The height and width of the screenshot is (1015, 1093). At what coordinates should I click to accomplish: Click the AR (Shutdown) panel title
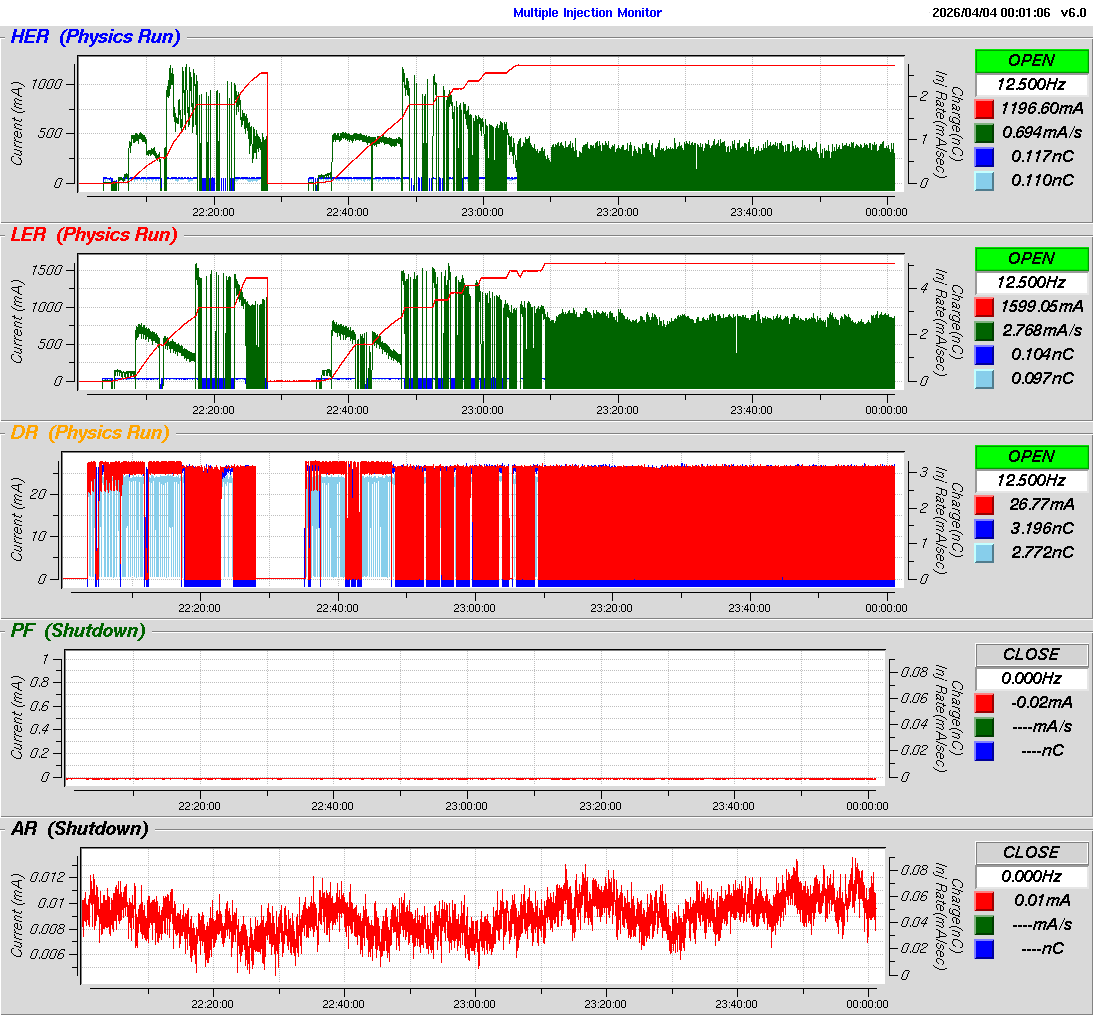[79, 829]
